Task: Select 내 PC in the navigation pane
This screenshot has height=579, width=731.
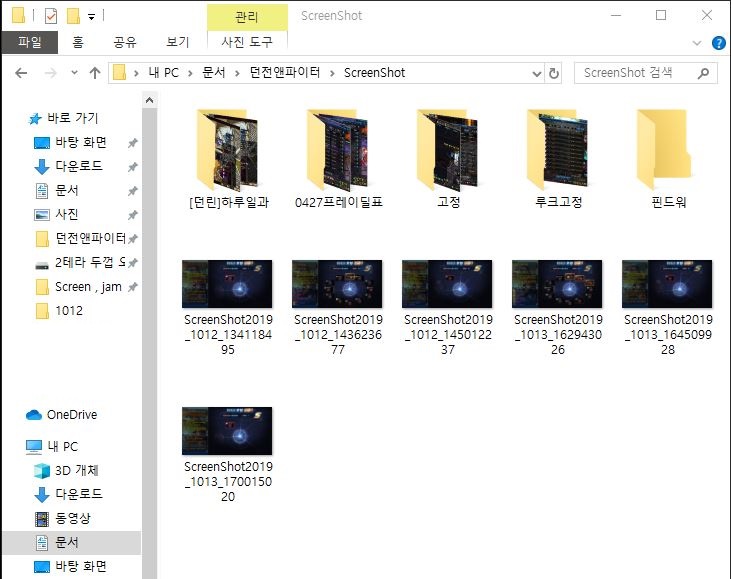Action: tap(52, 447)
